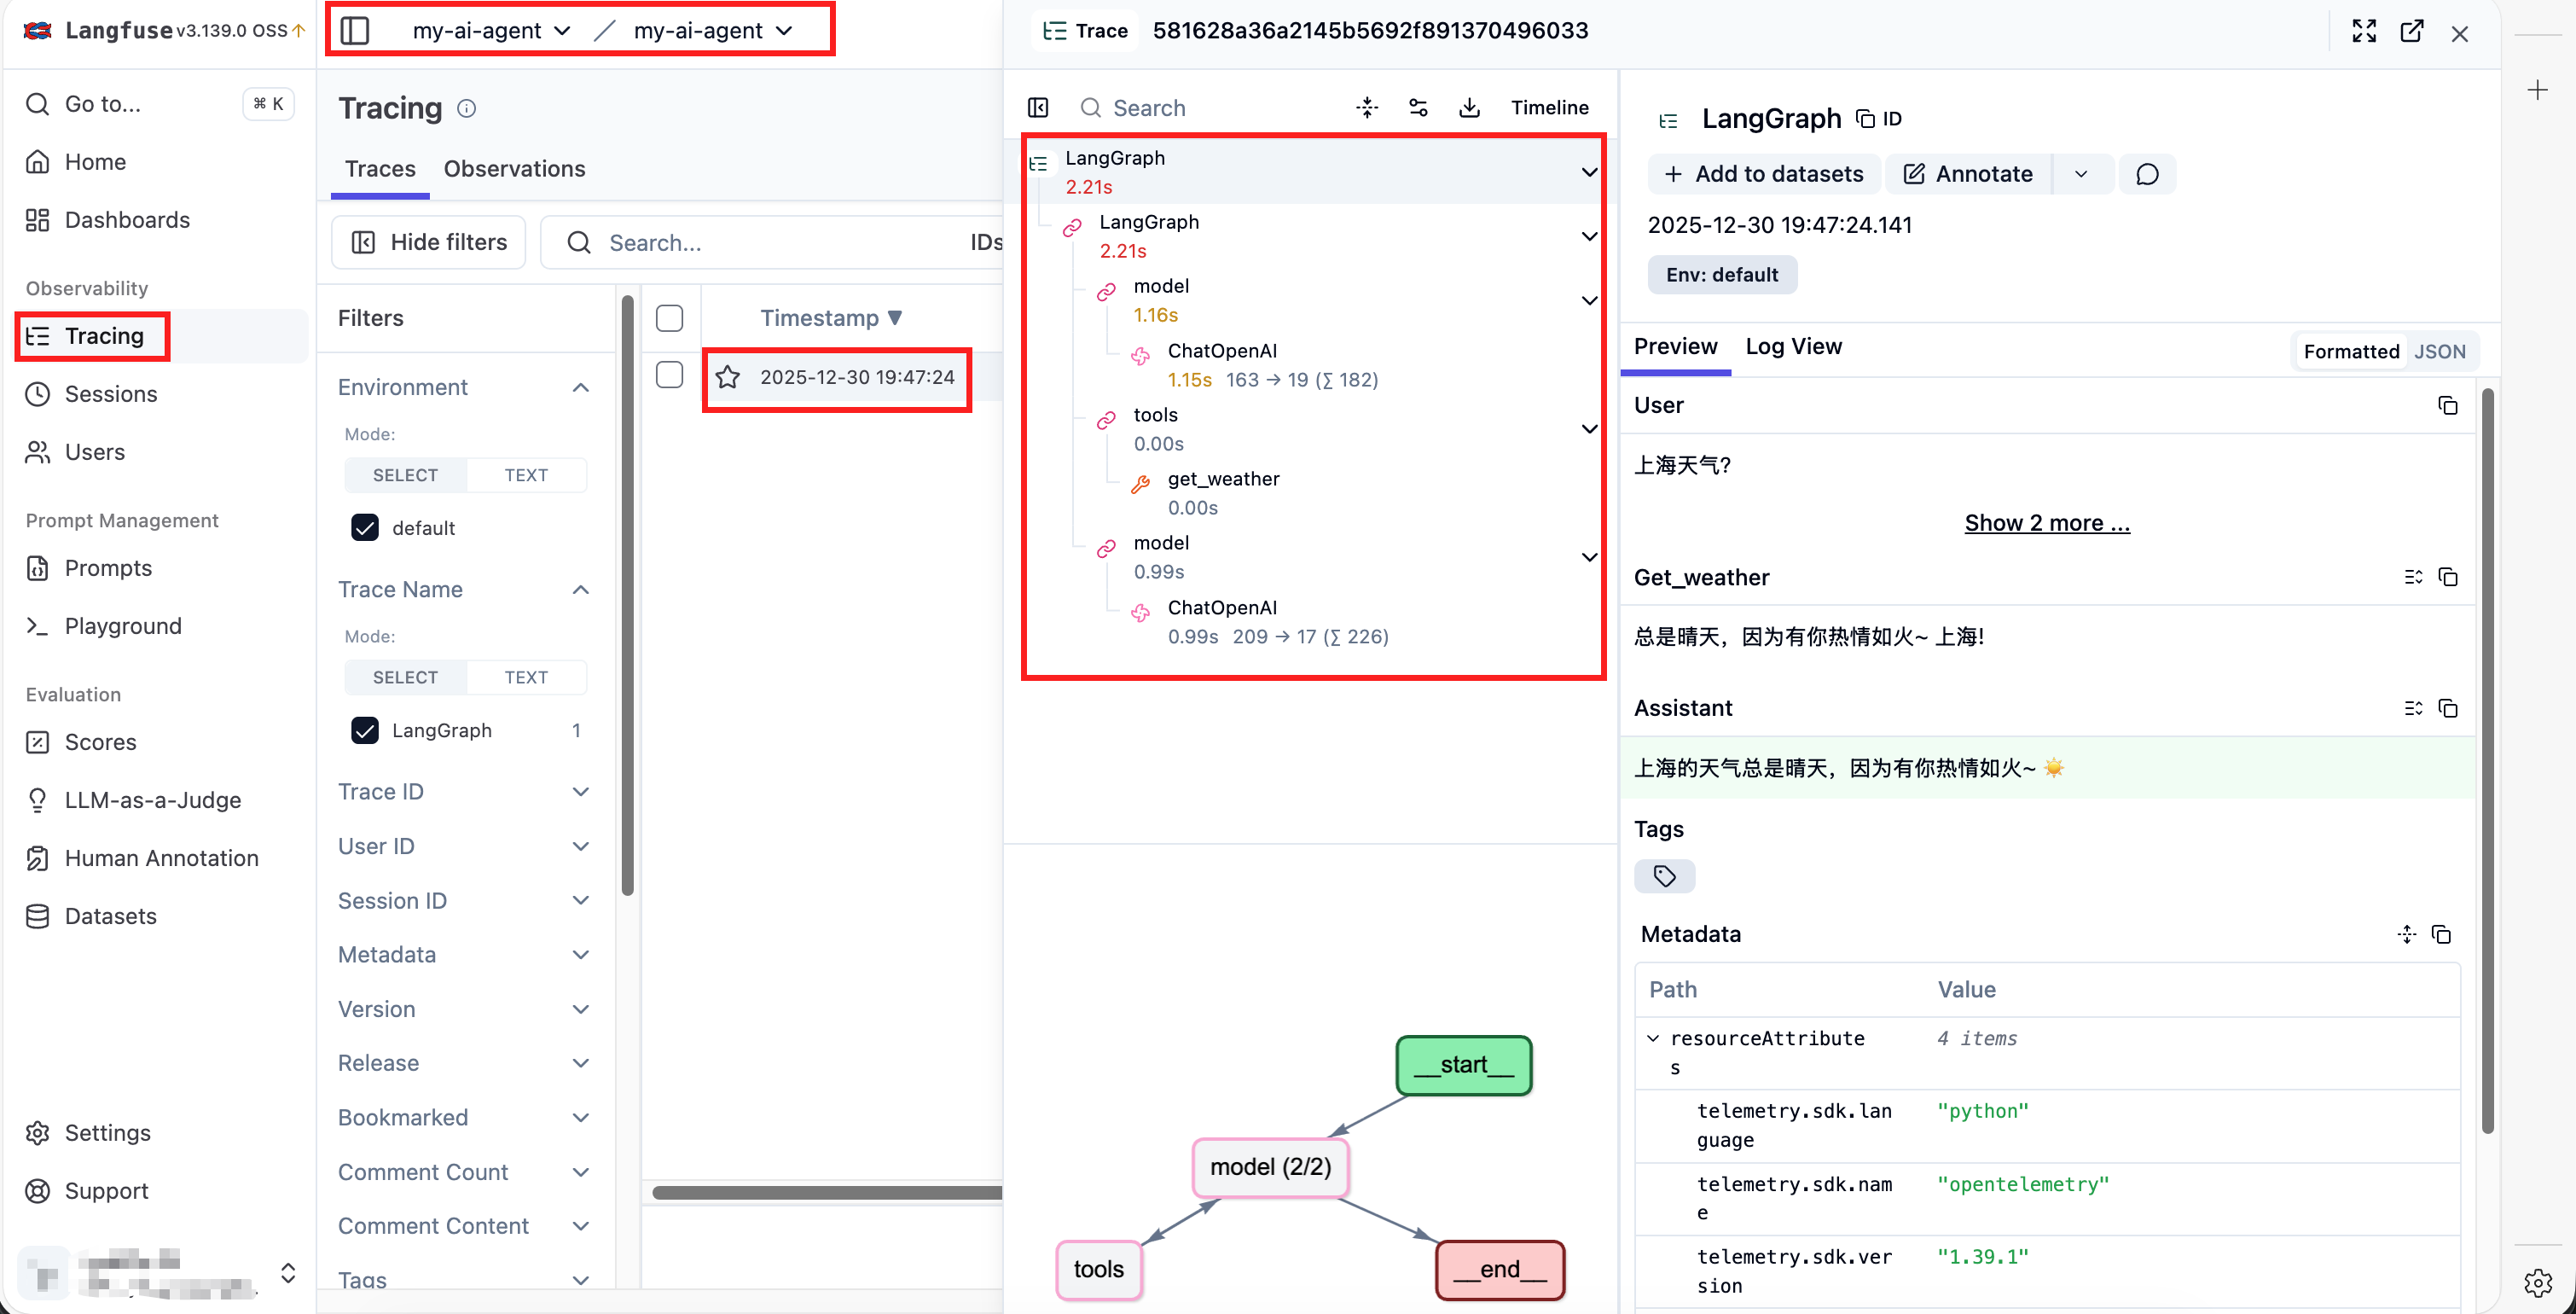The image size is (2576, 1314).
Task: Open the trace view filter settings icon
Action: click(x=1418, y=107)
